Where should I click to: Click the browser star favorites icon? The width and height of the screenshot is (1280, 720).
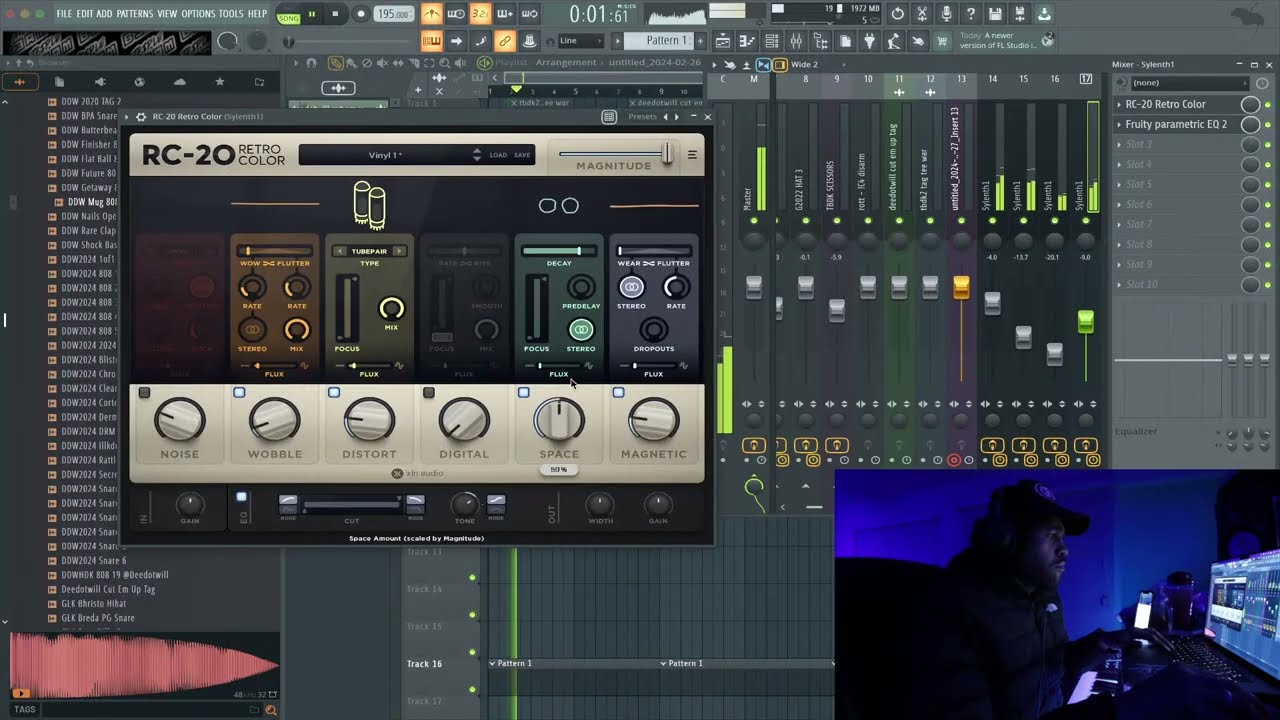click(219, 82)
